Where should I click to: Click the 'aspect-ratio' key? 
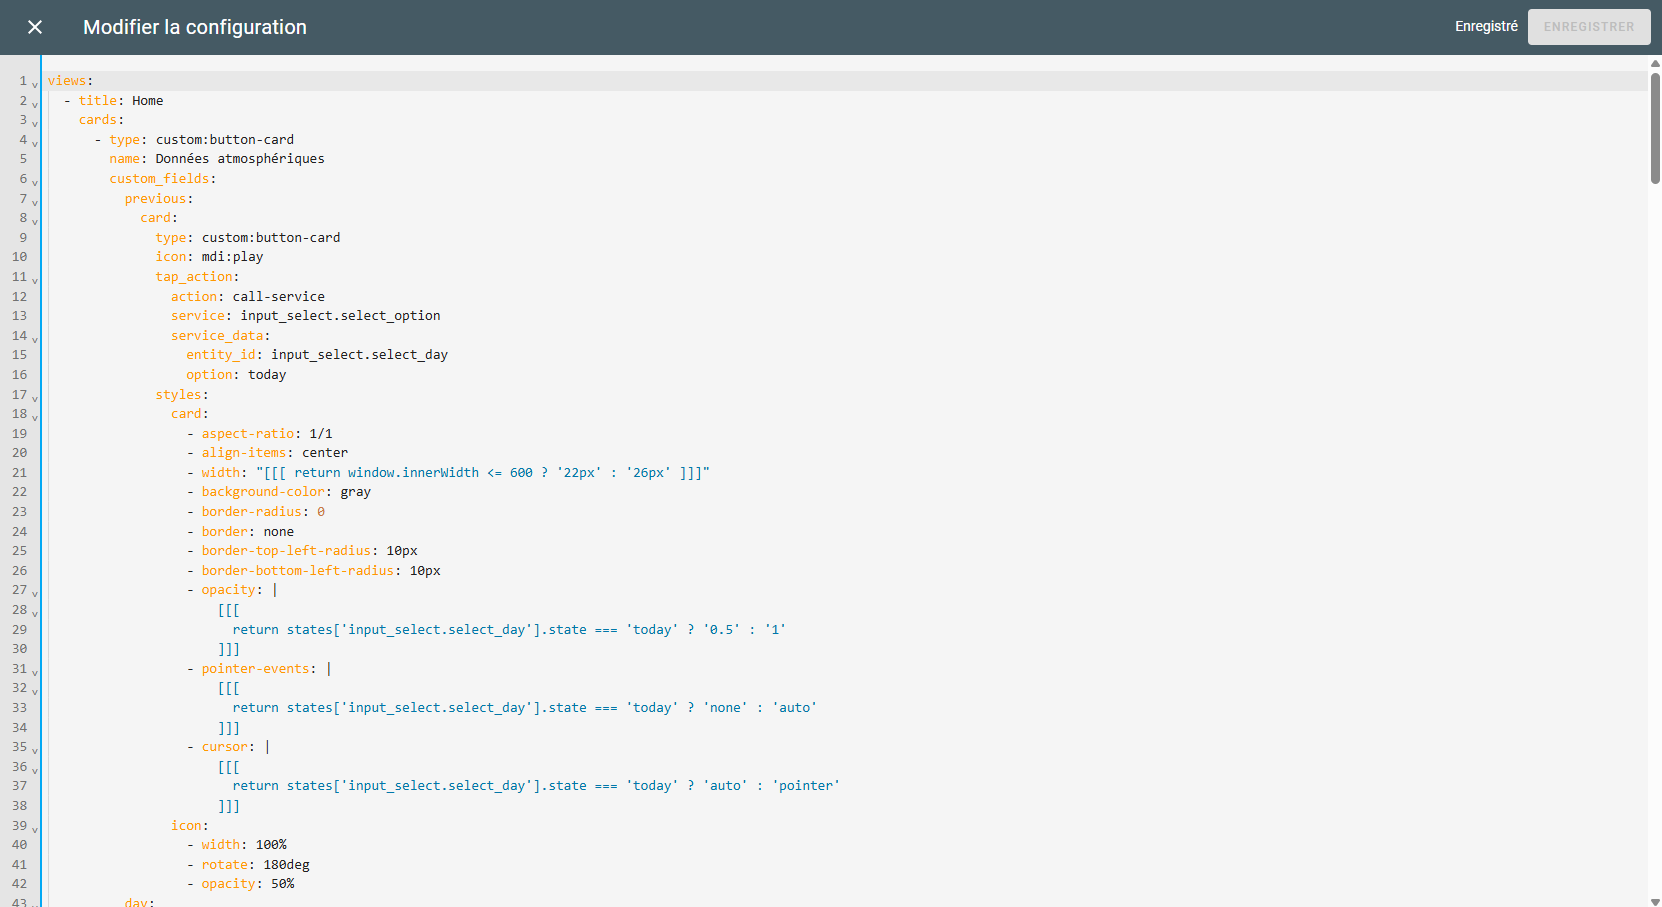pyautogui.click(x=248, y=434)
